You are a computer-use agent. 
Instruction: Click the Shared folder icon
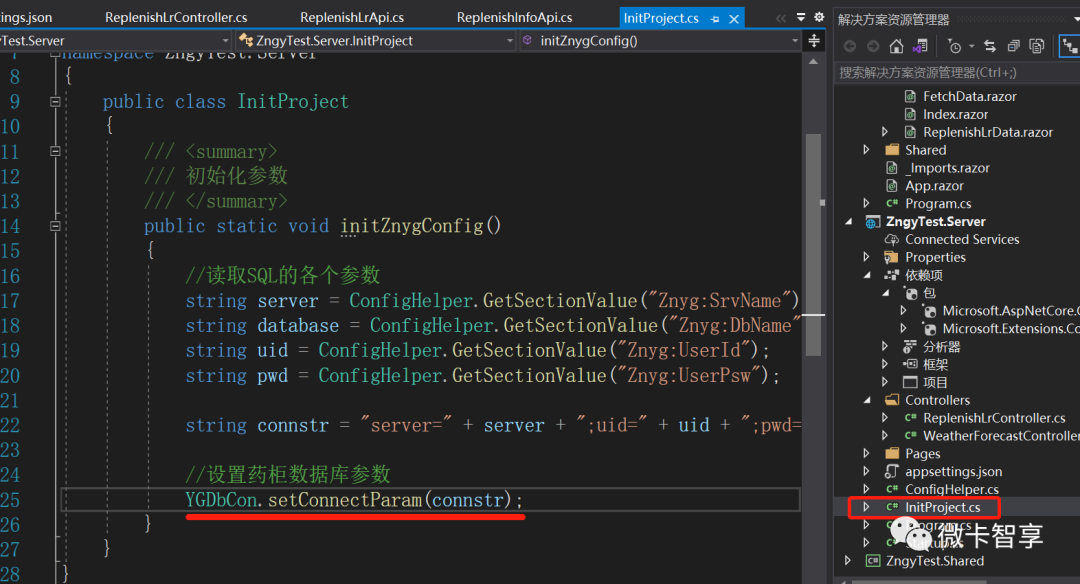click(x=892, y=149)
